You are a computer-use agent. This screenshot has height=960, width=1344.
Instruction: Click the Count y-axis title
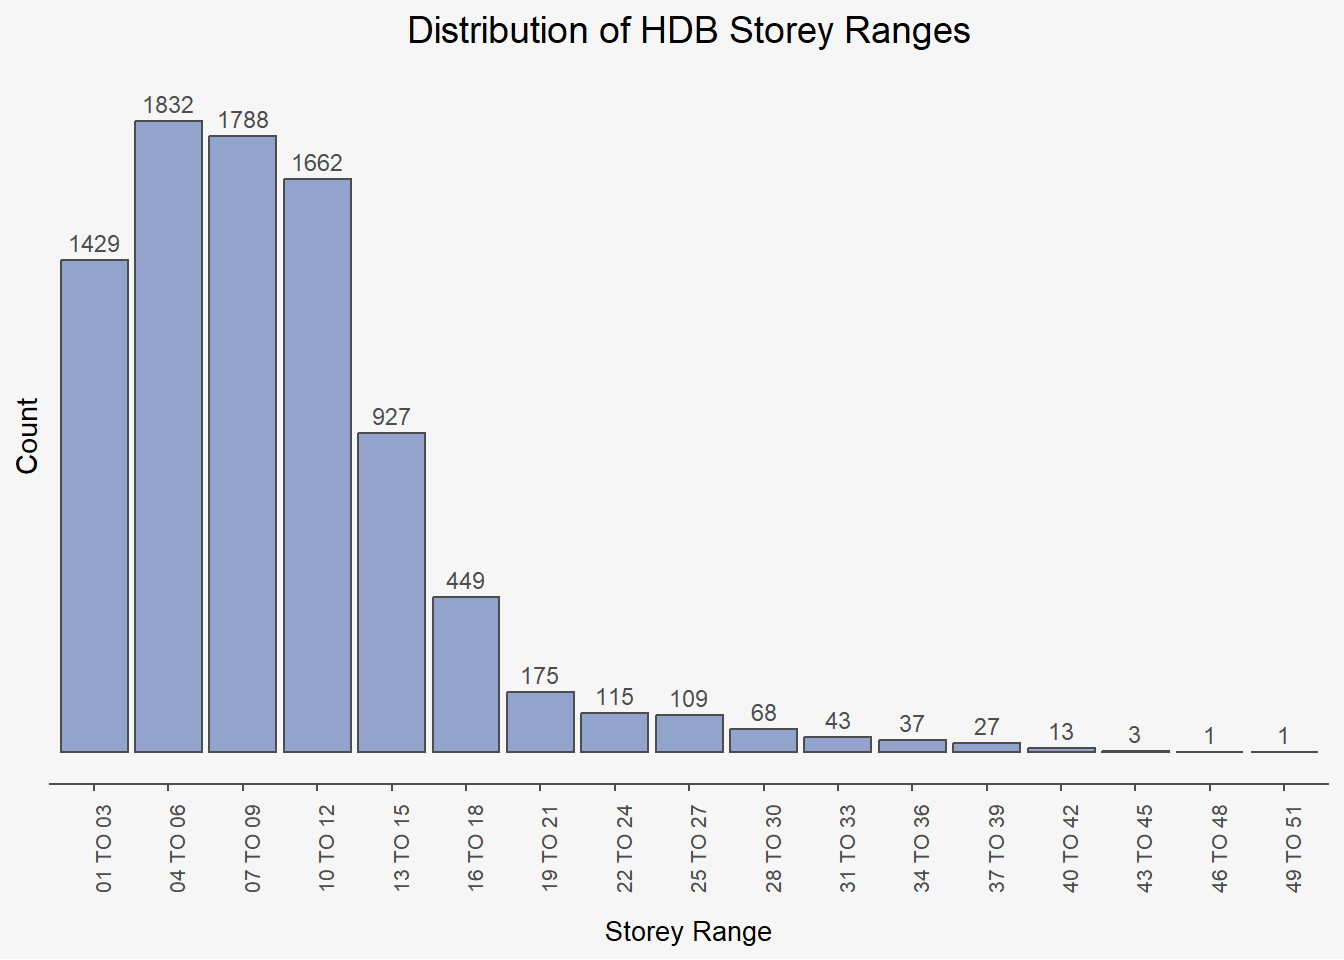(27, 435)
